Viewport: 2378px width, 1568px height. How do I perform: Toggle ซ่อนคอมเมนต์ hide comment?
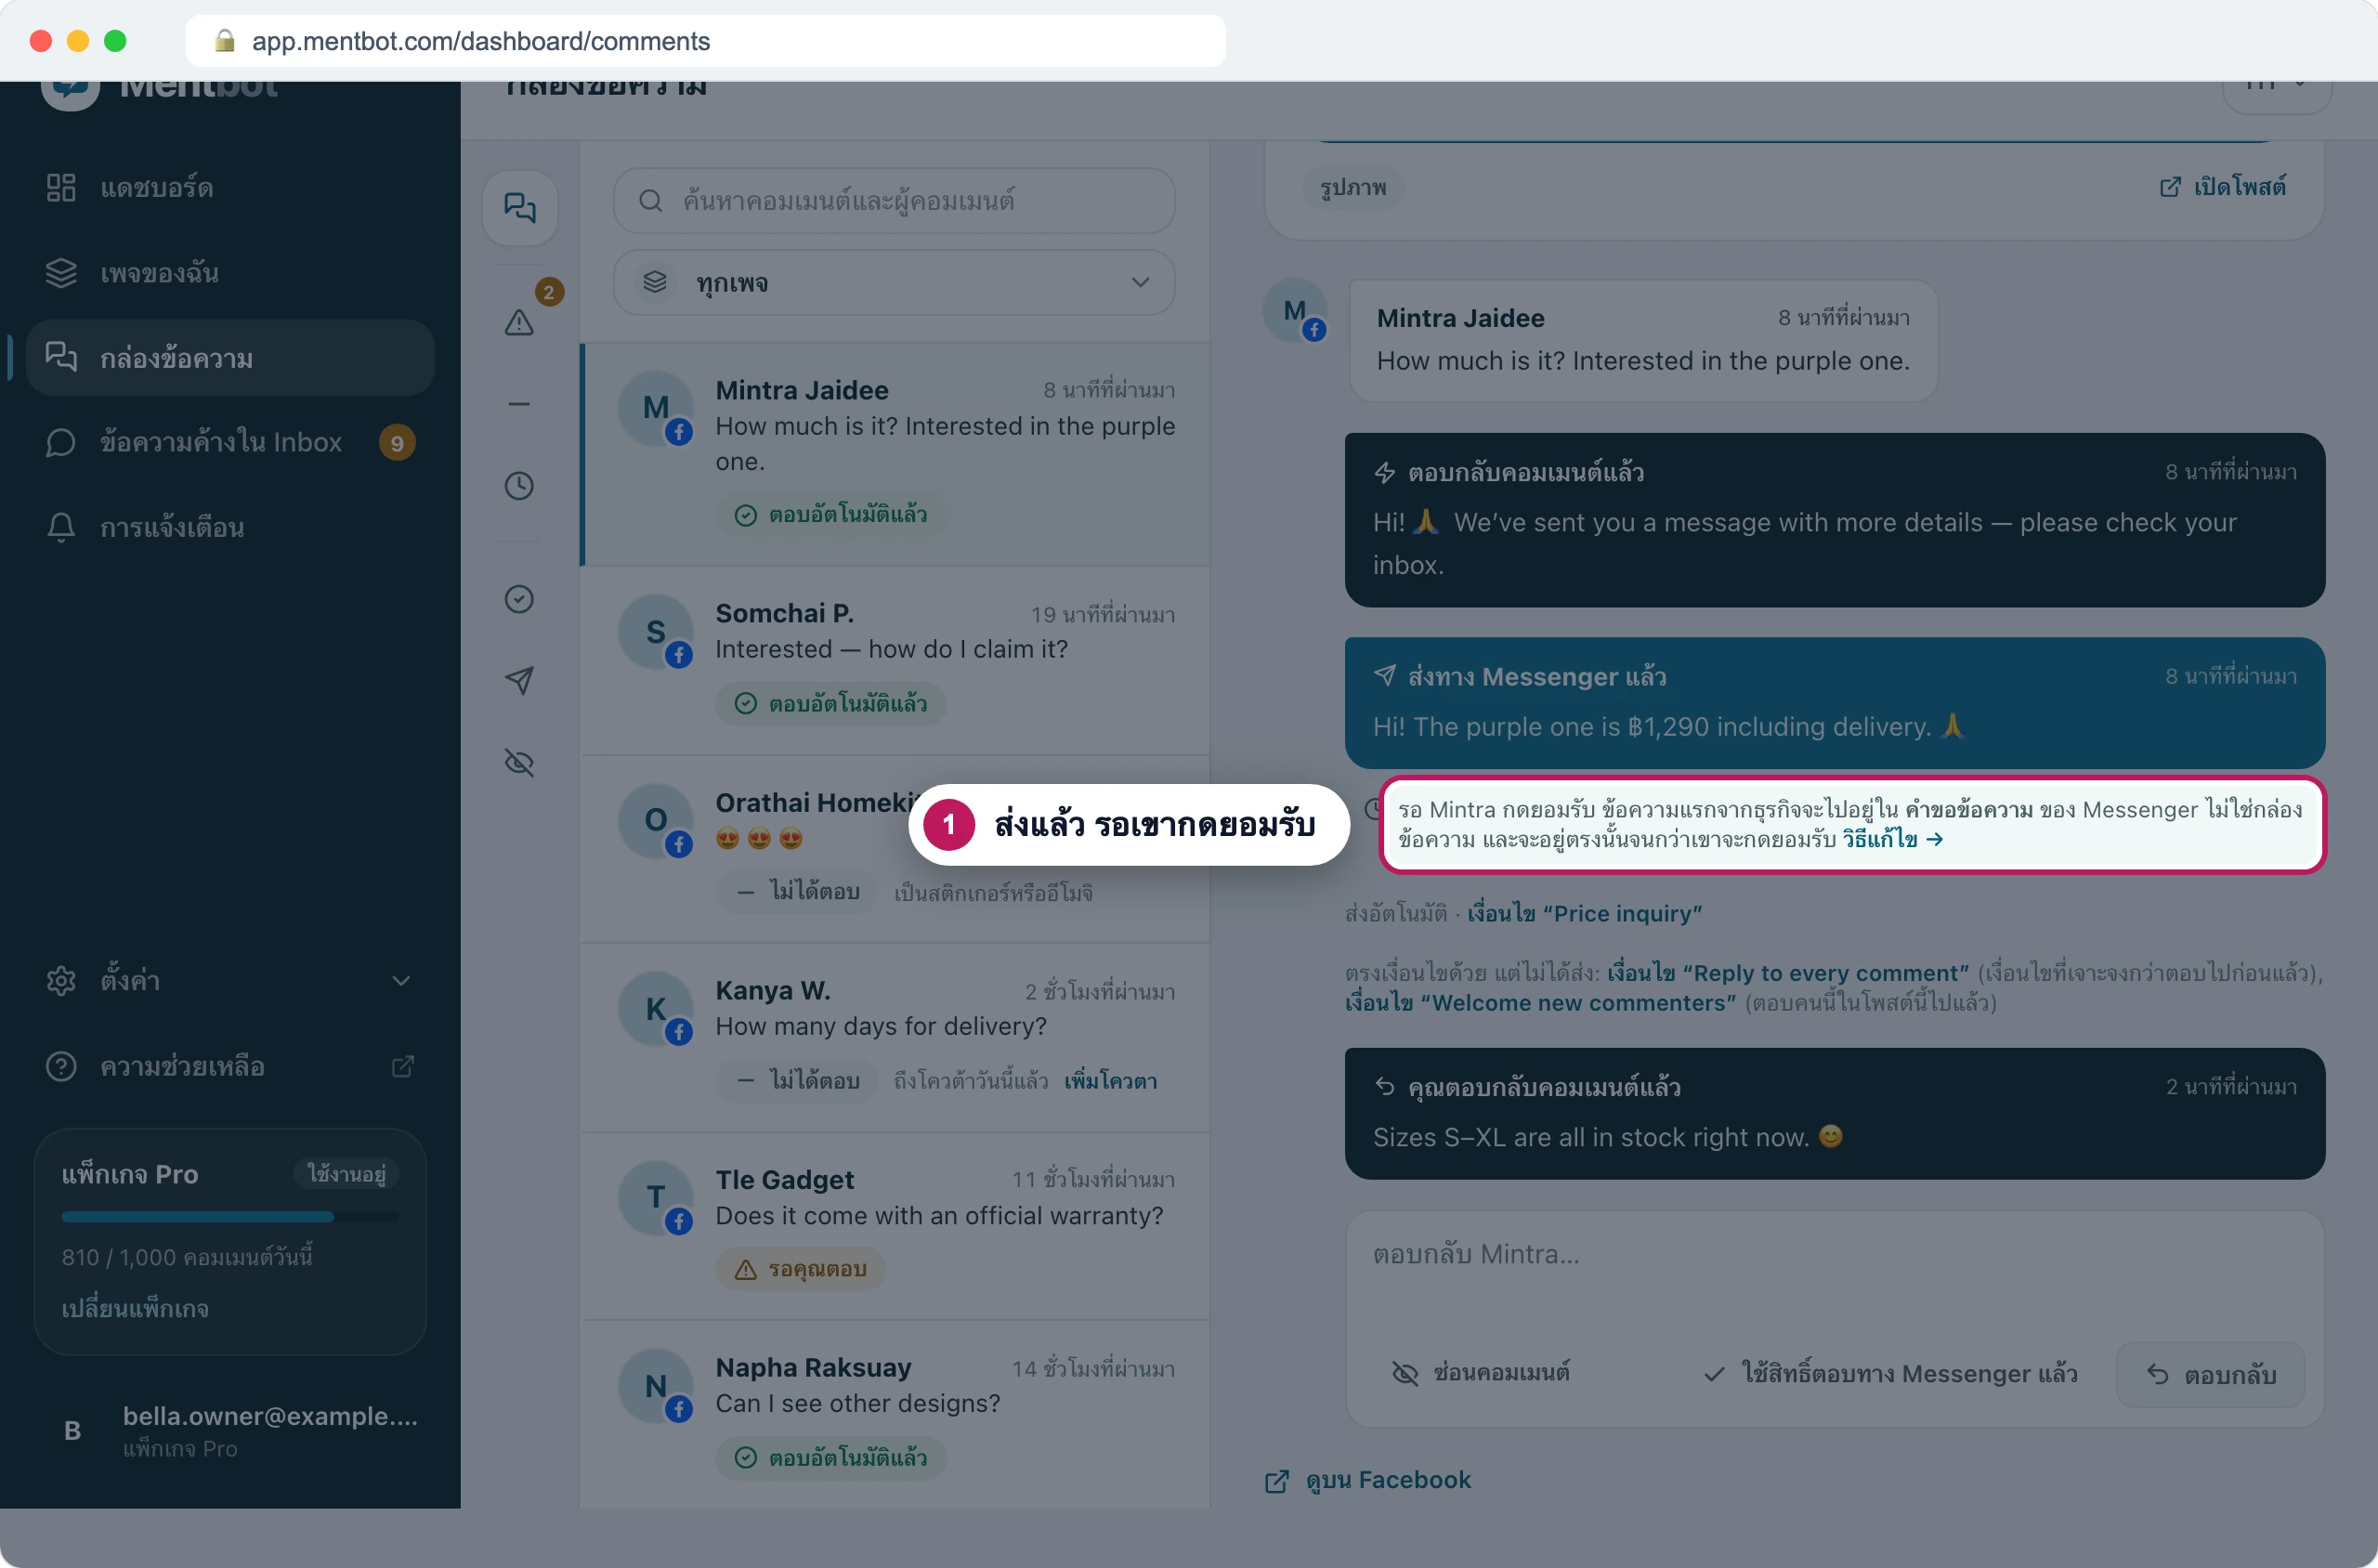1481,1373
